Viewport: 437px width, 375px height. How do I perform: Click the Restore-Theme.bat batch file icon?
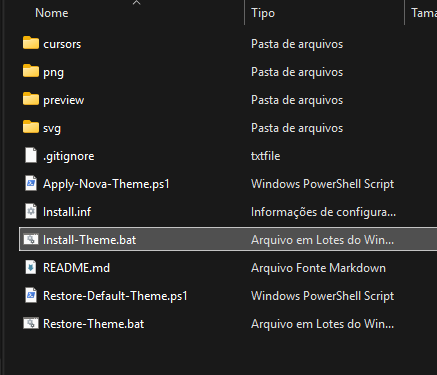[x=31, y=323]
